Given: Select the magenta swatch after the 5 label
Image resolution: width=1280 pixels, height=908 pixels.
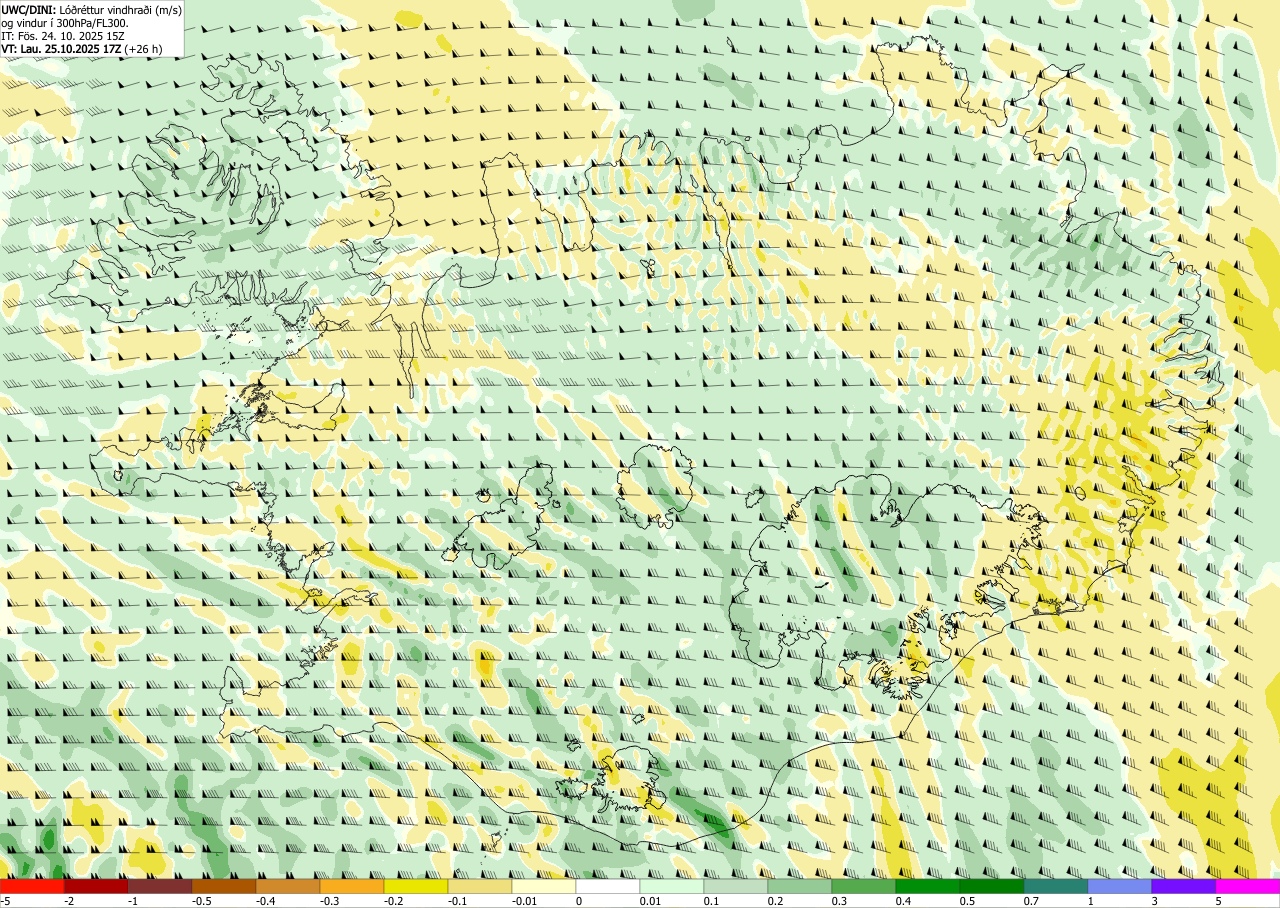Looking at the screenshot, I should (x=1248, y=886).
